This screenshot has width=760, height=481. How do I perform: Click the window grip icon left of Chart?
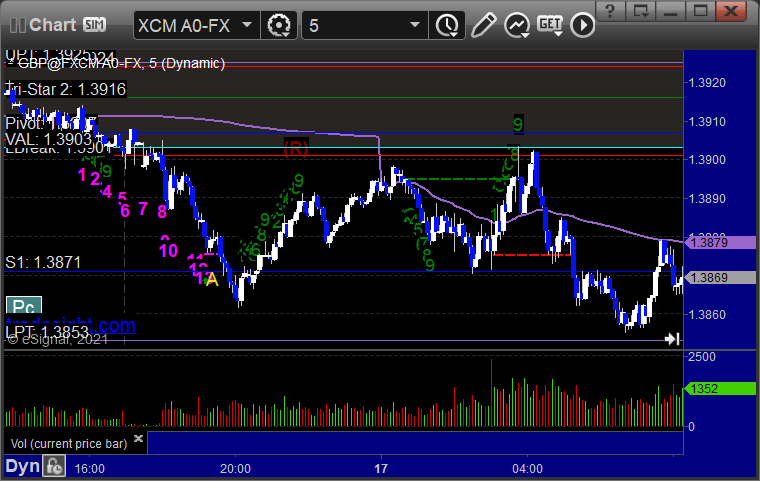coord(17,25)
